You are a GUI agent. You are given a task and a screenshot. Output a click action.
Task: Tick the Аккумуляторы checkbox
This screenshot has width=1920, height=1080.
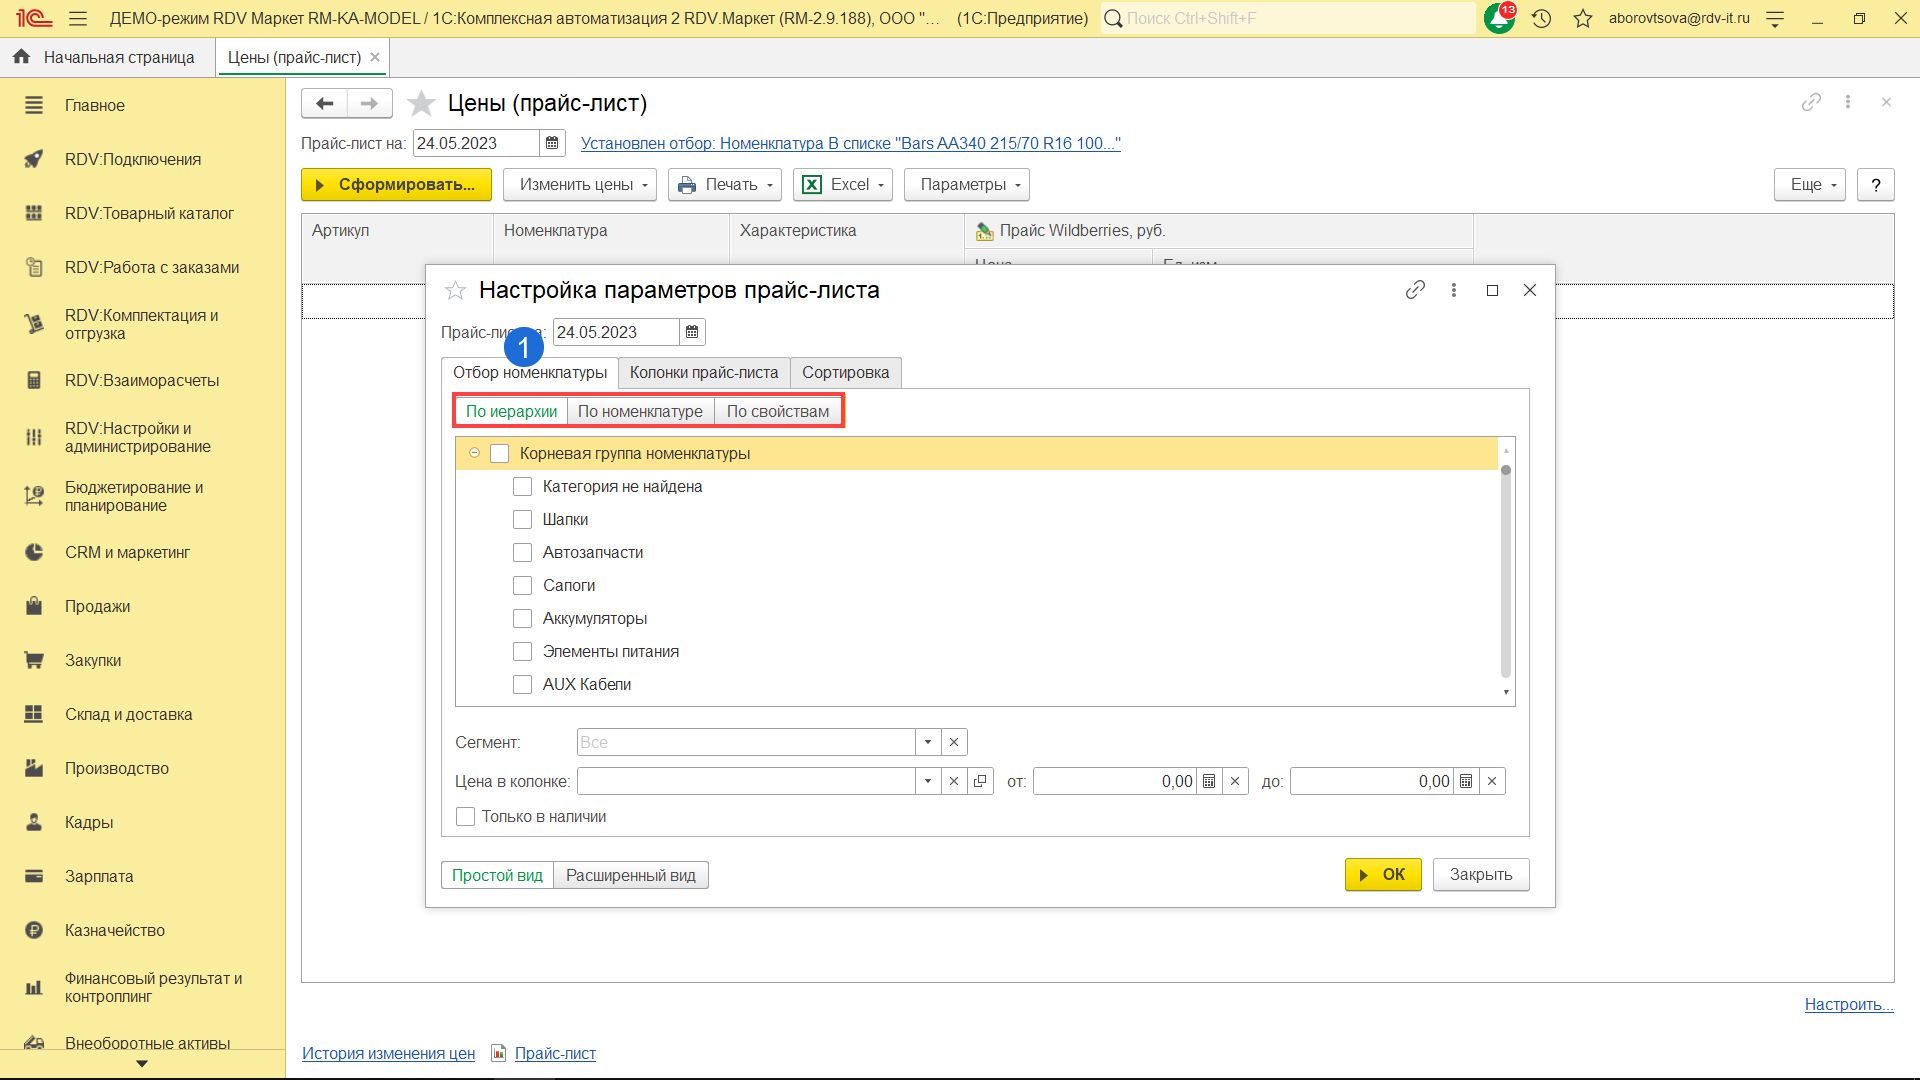point(522,618)
